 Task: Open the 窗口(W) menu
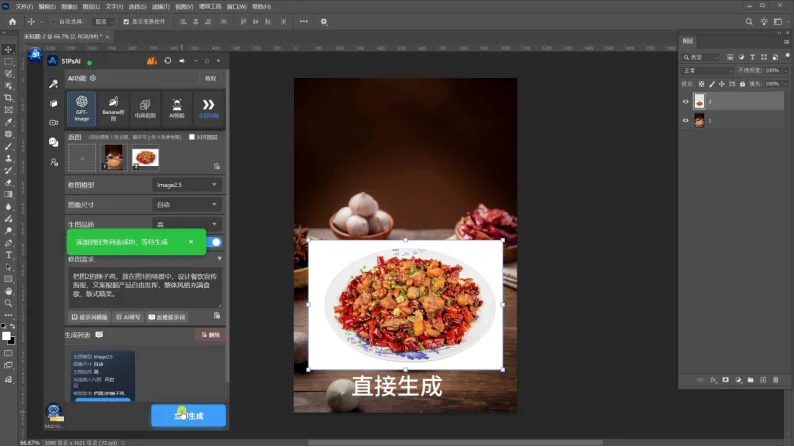(x=236, y=7)
